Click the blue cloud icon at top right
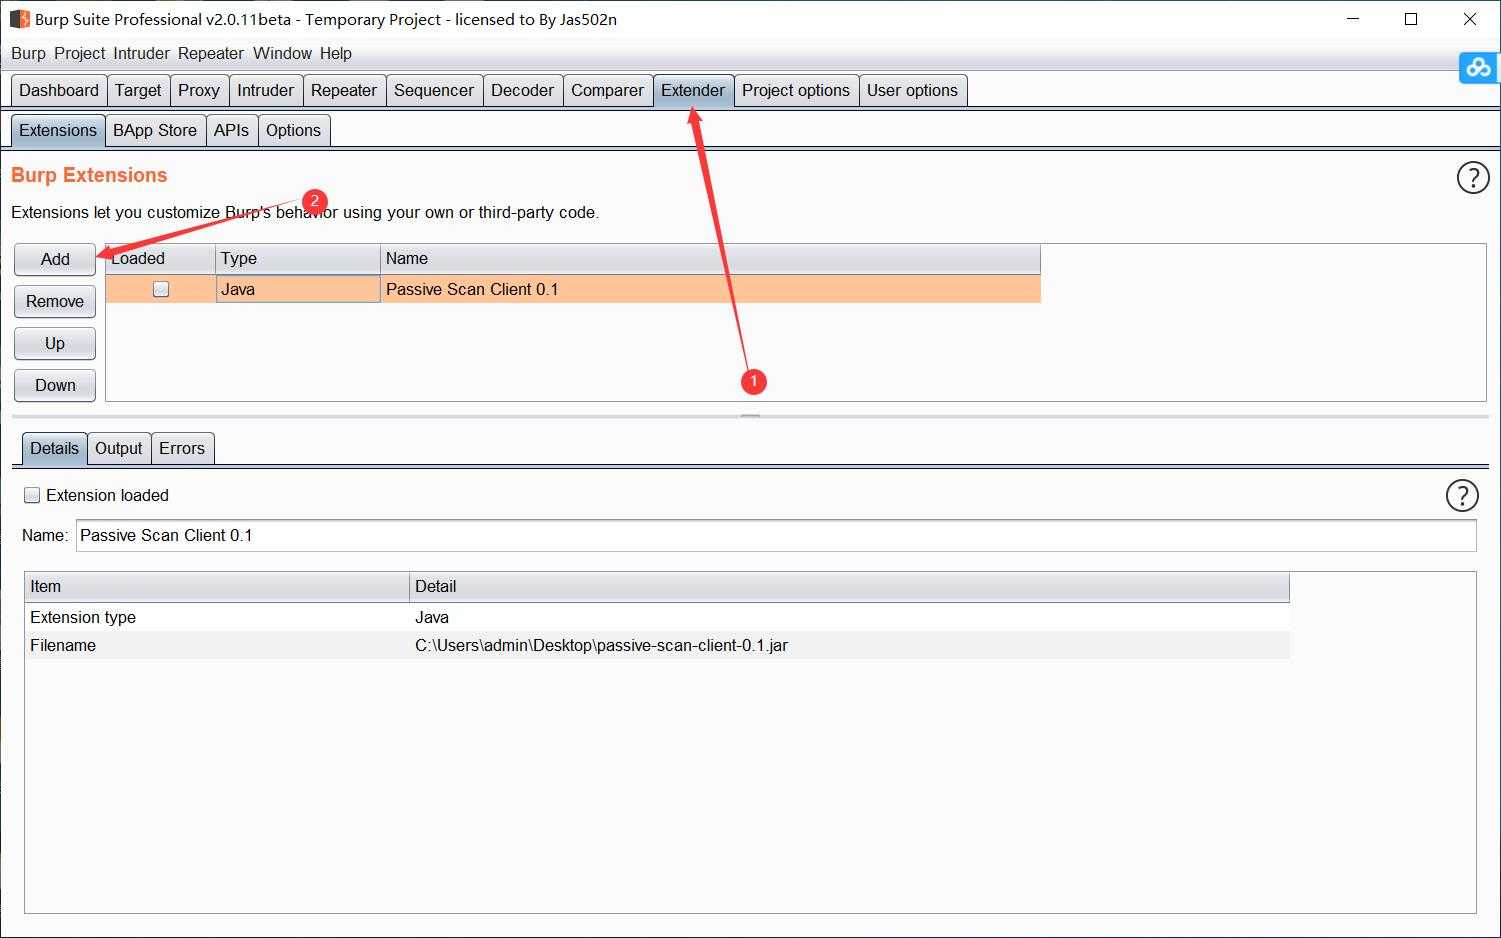The image size is (1501, 938). click(x=1478, y=67)
